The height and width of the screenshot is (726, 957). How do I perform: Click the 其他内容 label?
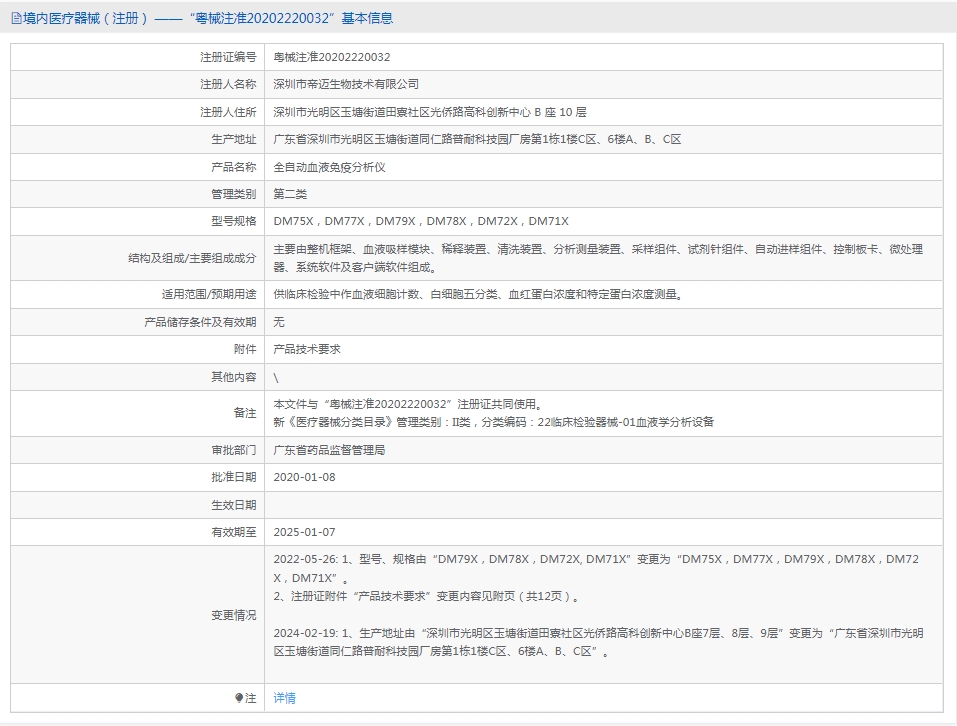click(234, 377)
